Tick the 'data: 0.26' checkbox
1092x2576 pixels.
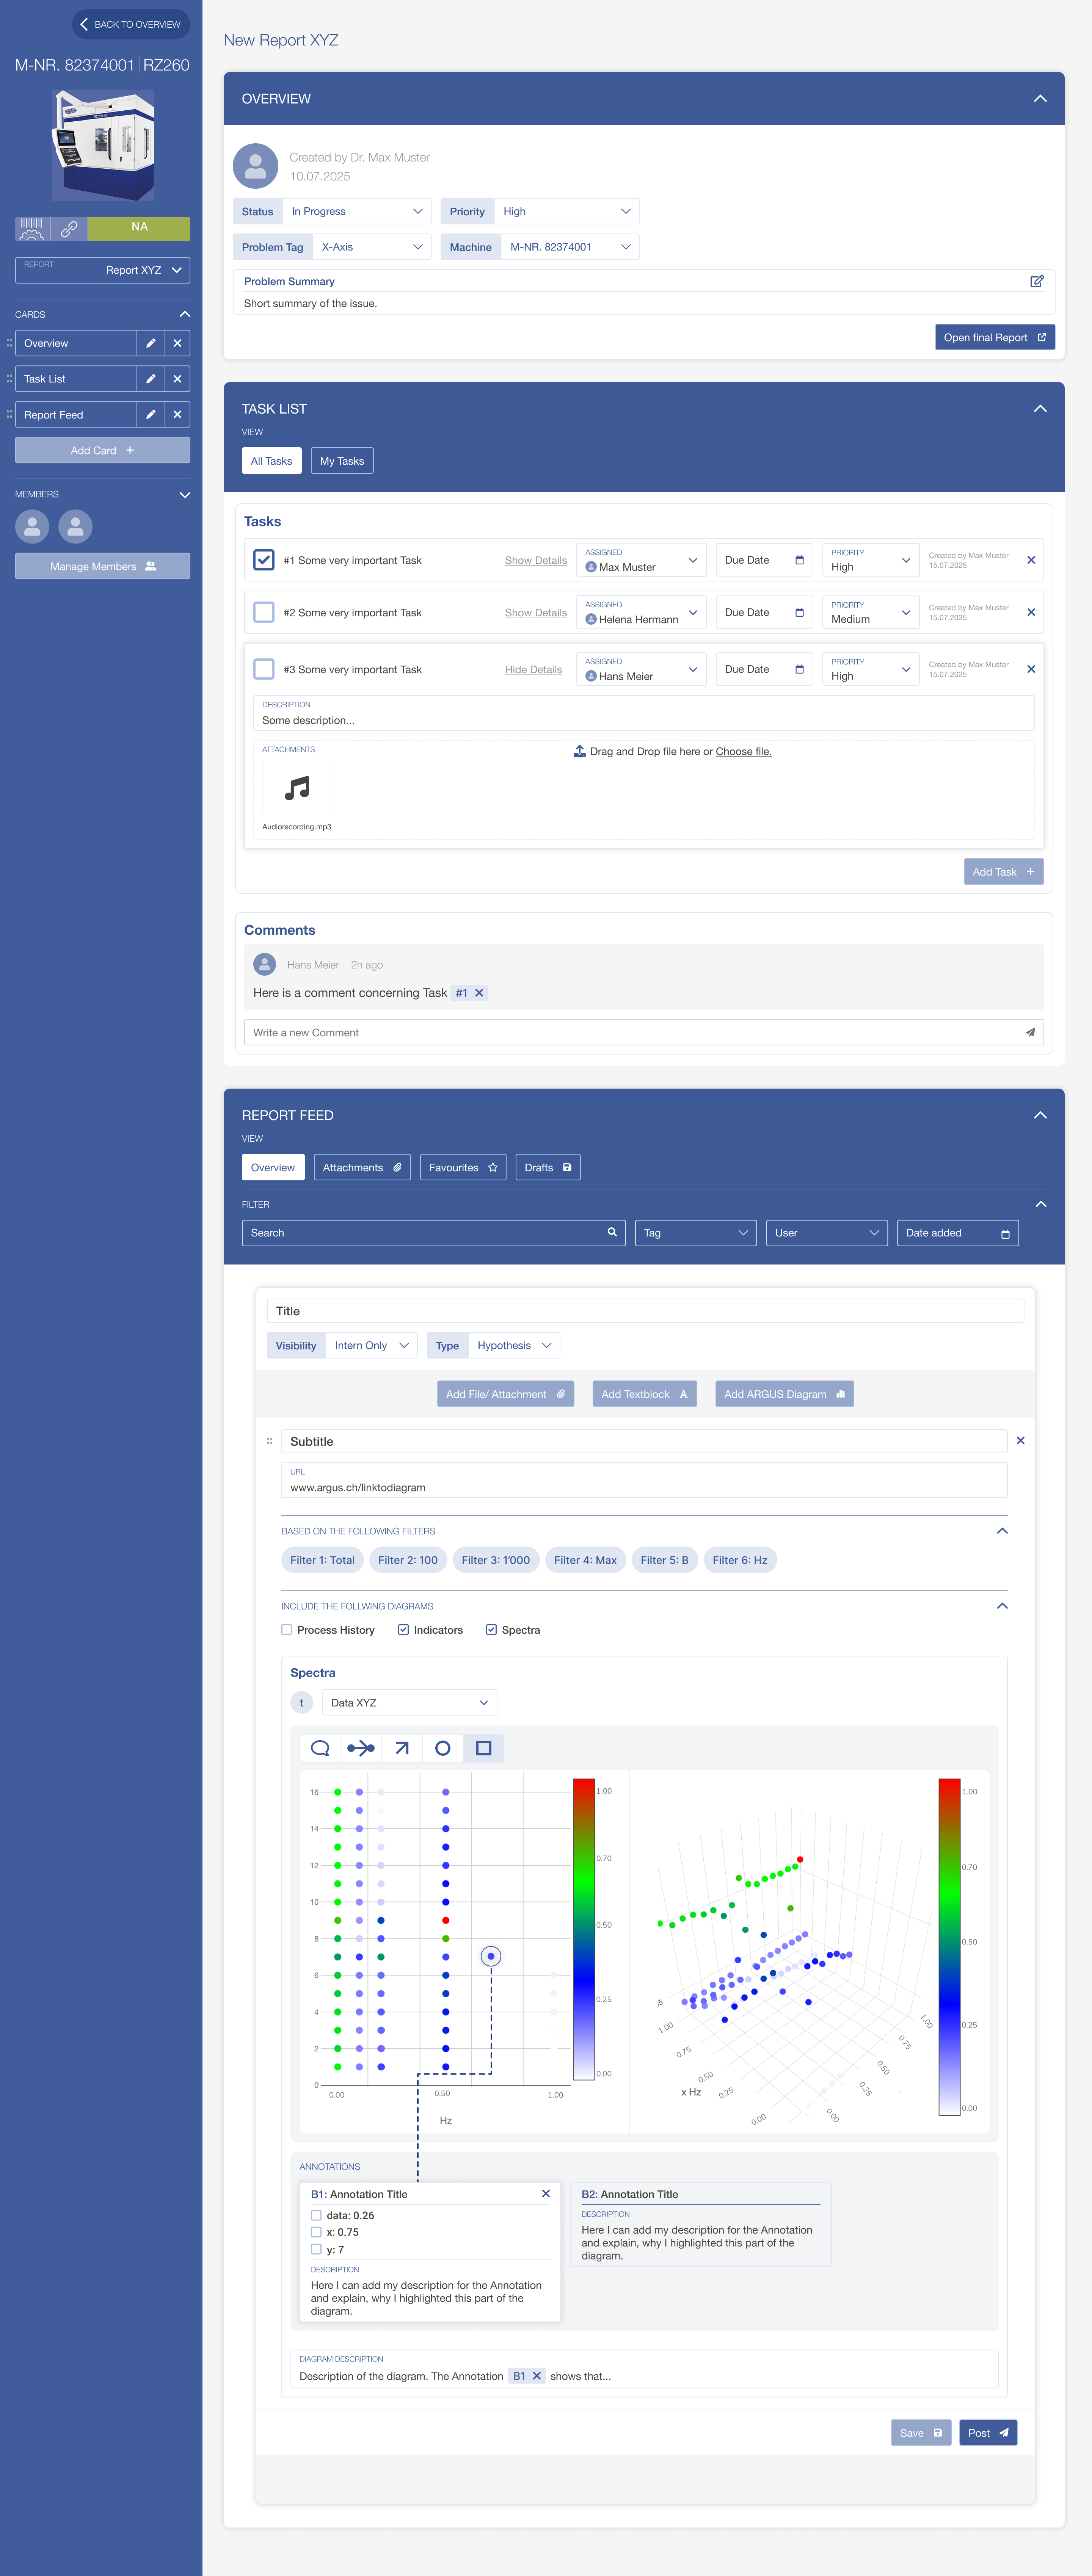coord(316,2216)
